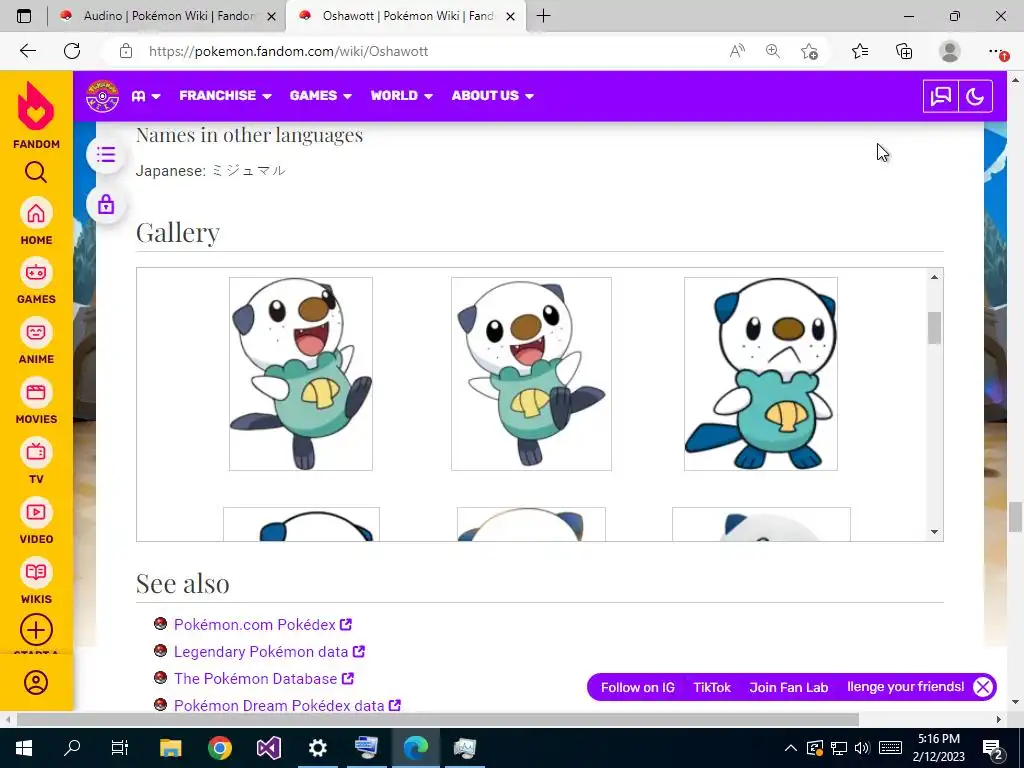Open the Favorites list icon

coord(860,51)
